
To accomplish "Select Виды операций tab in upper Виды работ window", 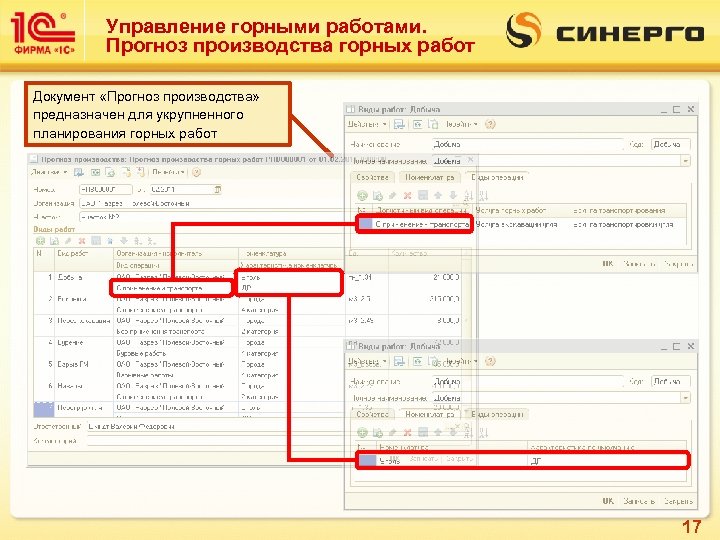I will tap(497, 177).
